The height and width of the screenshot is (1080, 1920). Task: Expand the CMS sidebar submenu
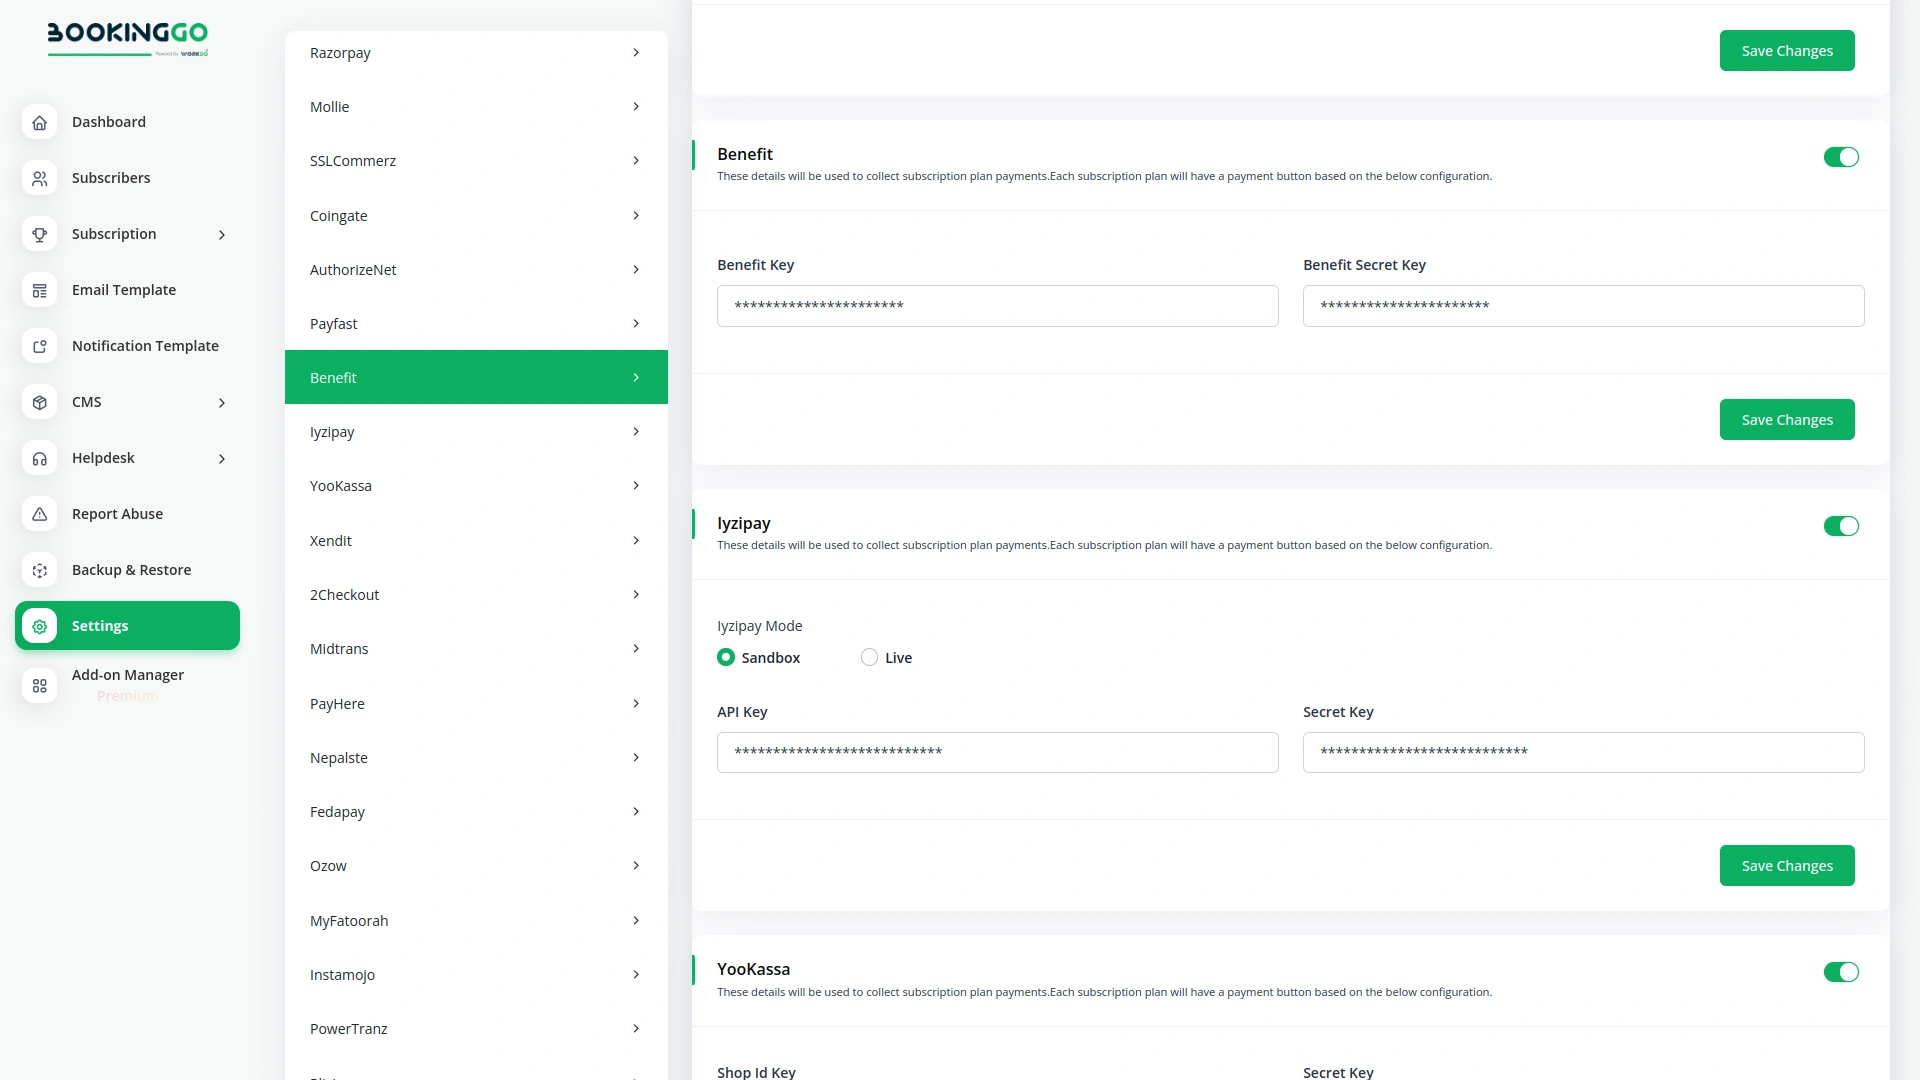coord(221,402)
